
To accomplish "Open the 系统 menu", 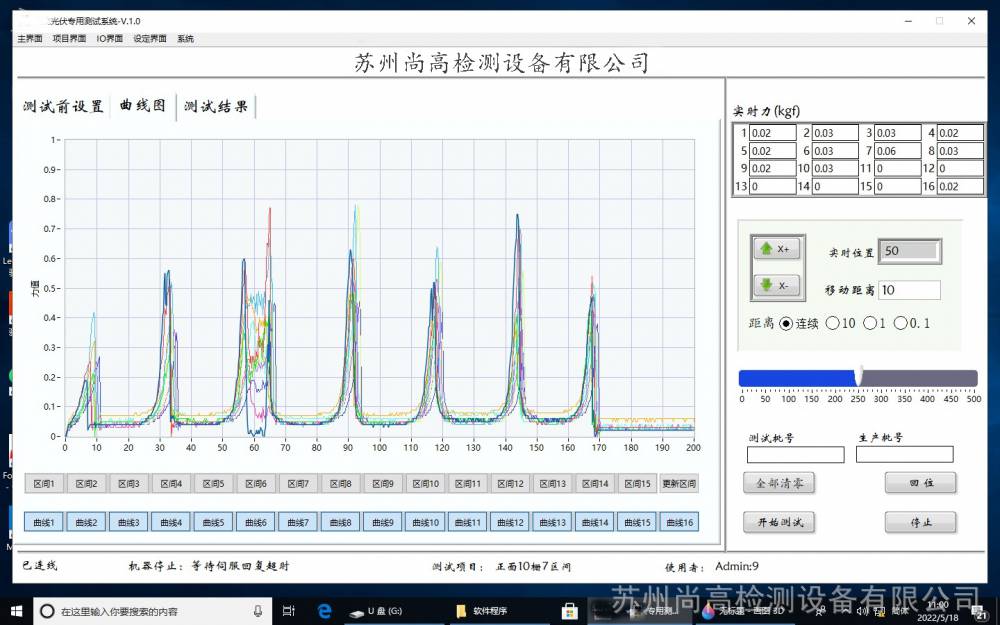I will point(186,39).
